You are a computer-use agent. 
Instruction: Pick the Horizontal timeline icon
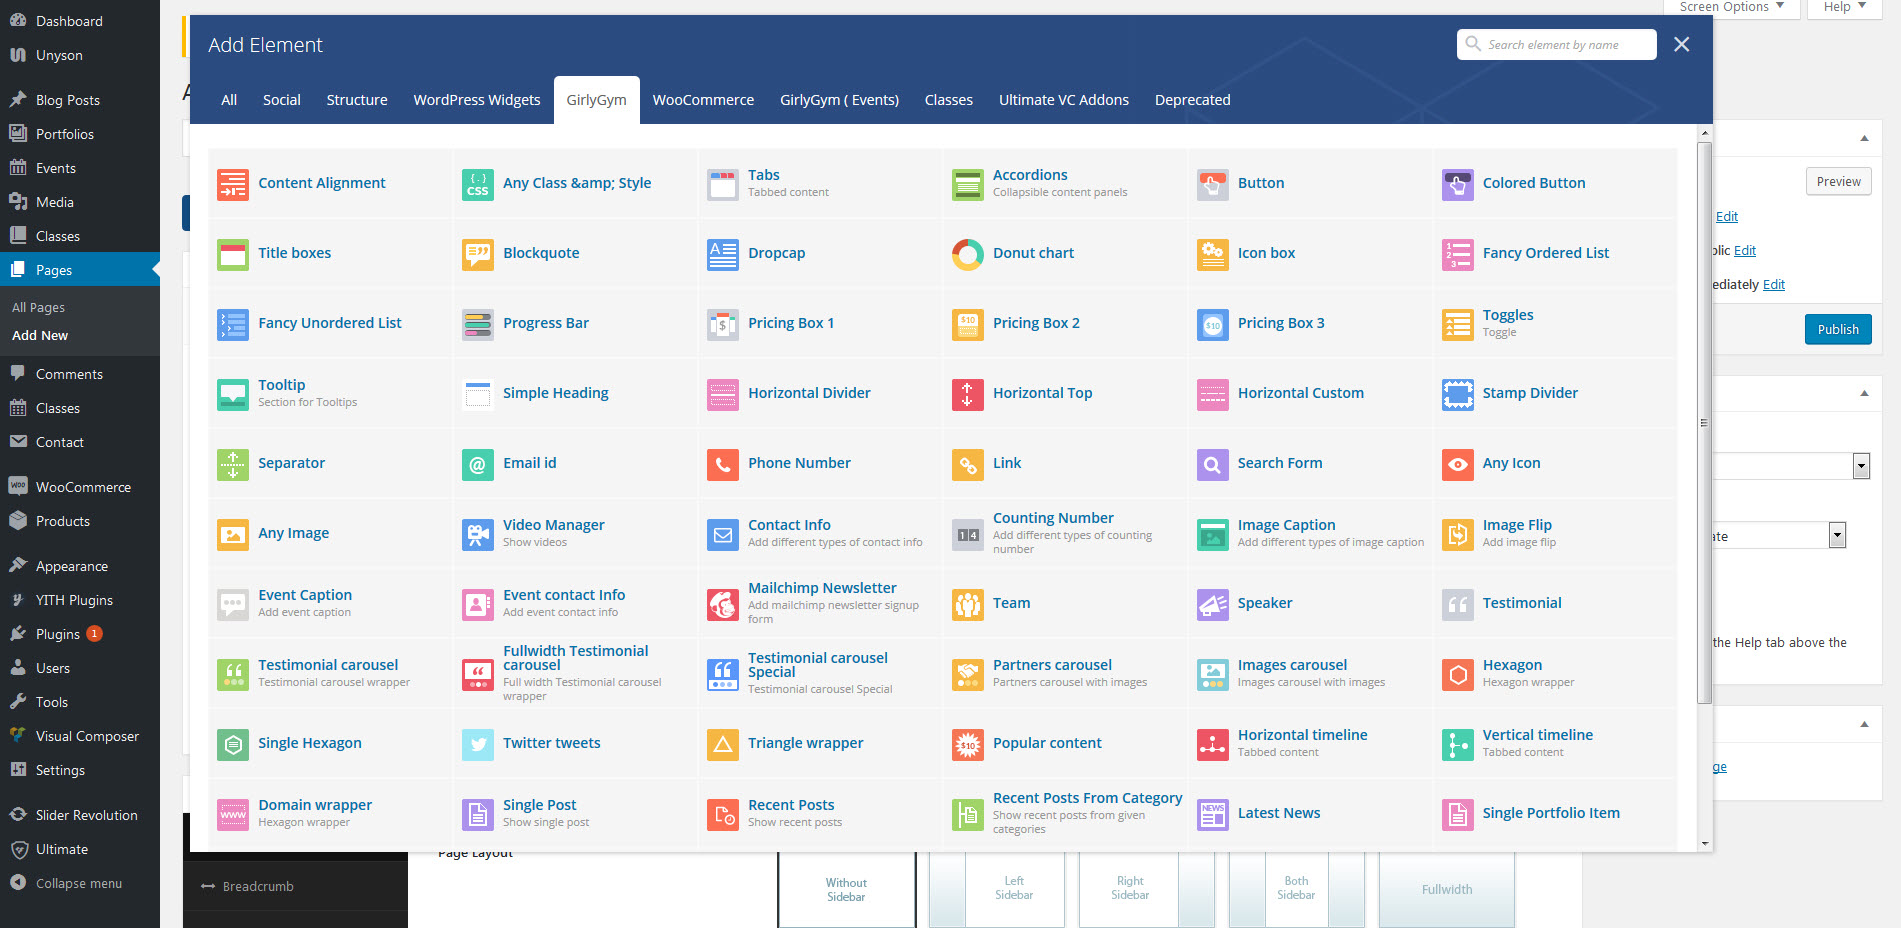pyautogui.click(x=1212, y=744)
